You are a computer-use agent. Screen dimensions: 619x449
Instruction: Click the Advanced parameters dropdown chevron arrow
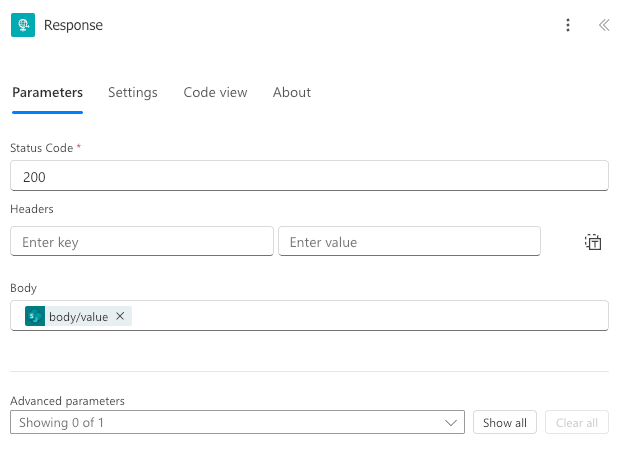(450, 423)
